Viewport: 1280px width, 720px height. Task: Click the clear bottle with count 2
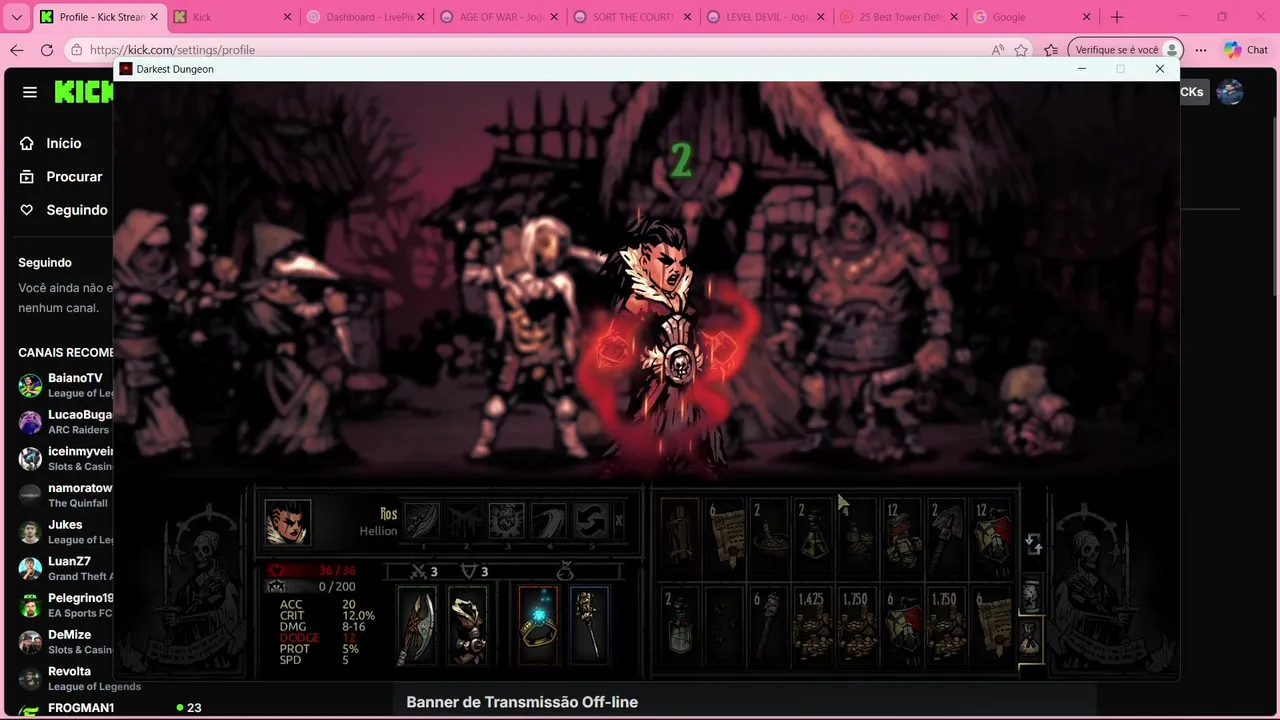[x=680, y=627]
